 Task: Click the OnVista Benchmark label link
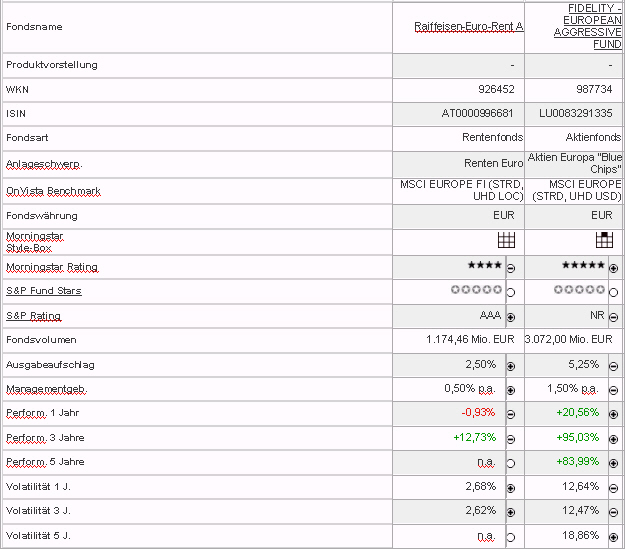(x=53, y=191)
